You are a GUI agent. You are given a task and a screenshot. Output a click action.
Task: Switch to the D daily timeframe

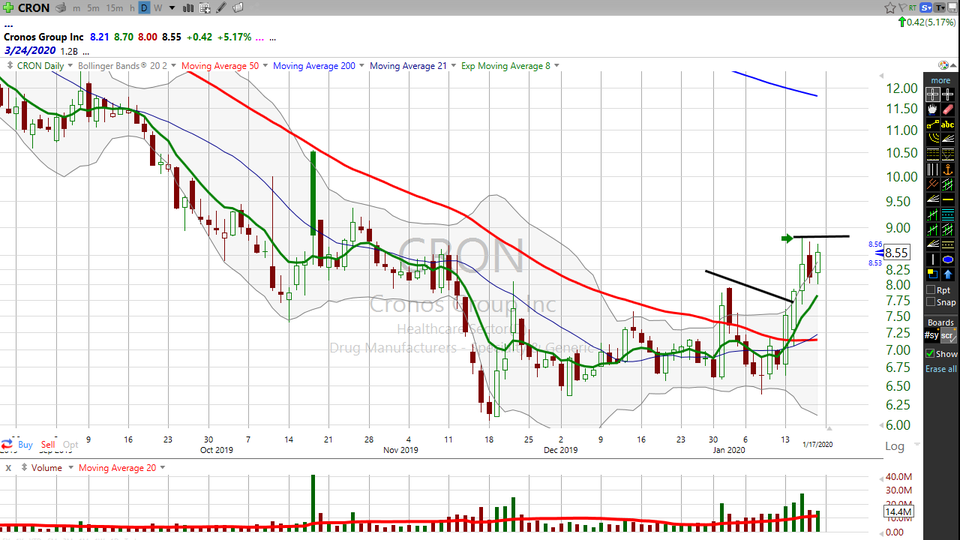[144, 8]
